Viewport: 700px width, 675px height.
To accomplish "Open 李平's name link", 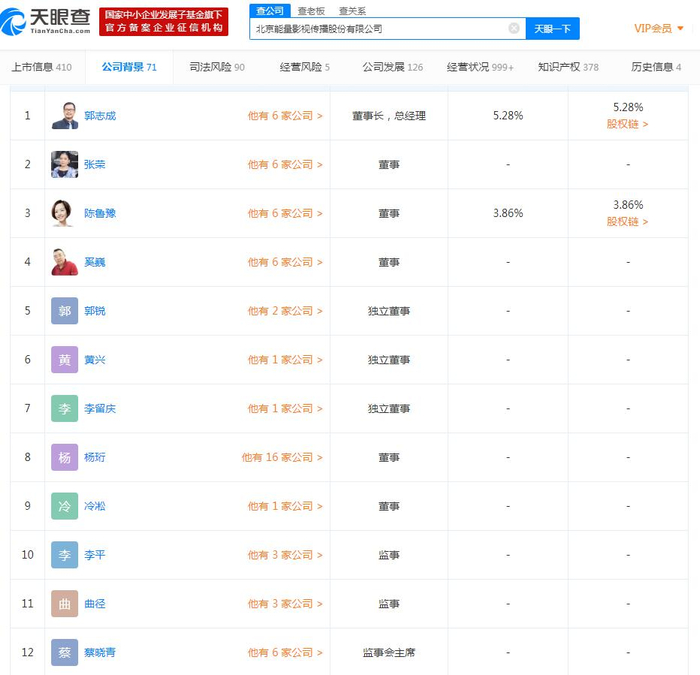I will [95, 555].
